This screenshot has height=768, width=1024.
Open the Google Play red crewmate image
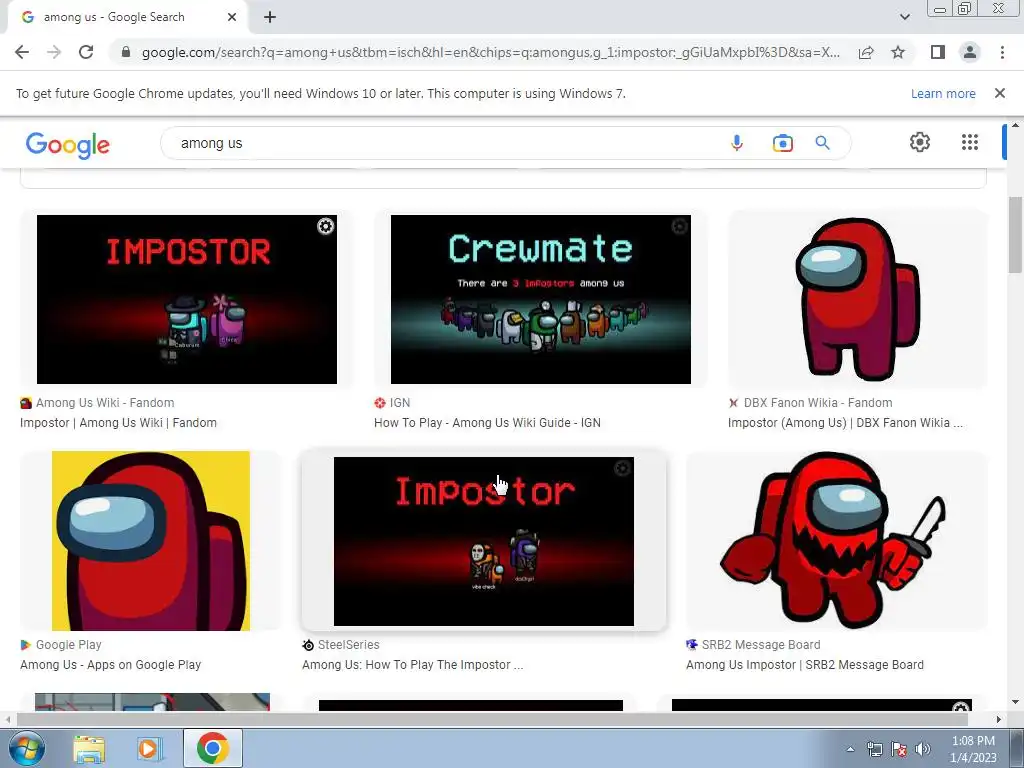click(151, 541)
